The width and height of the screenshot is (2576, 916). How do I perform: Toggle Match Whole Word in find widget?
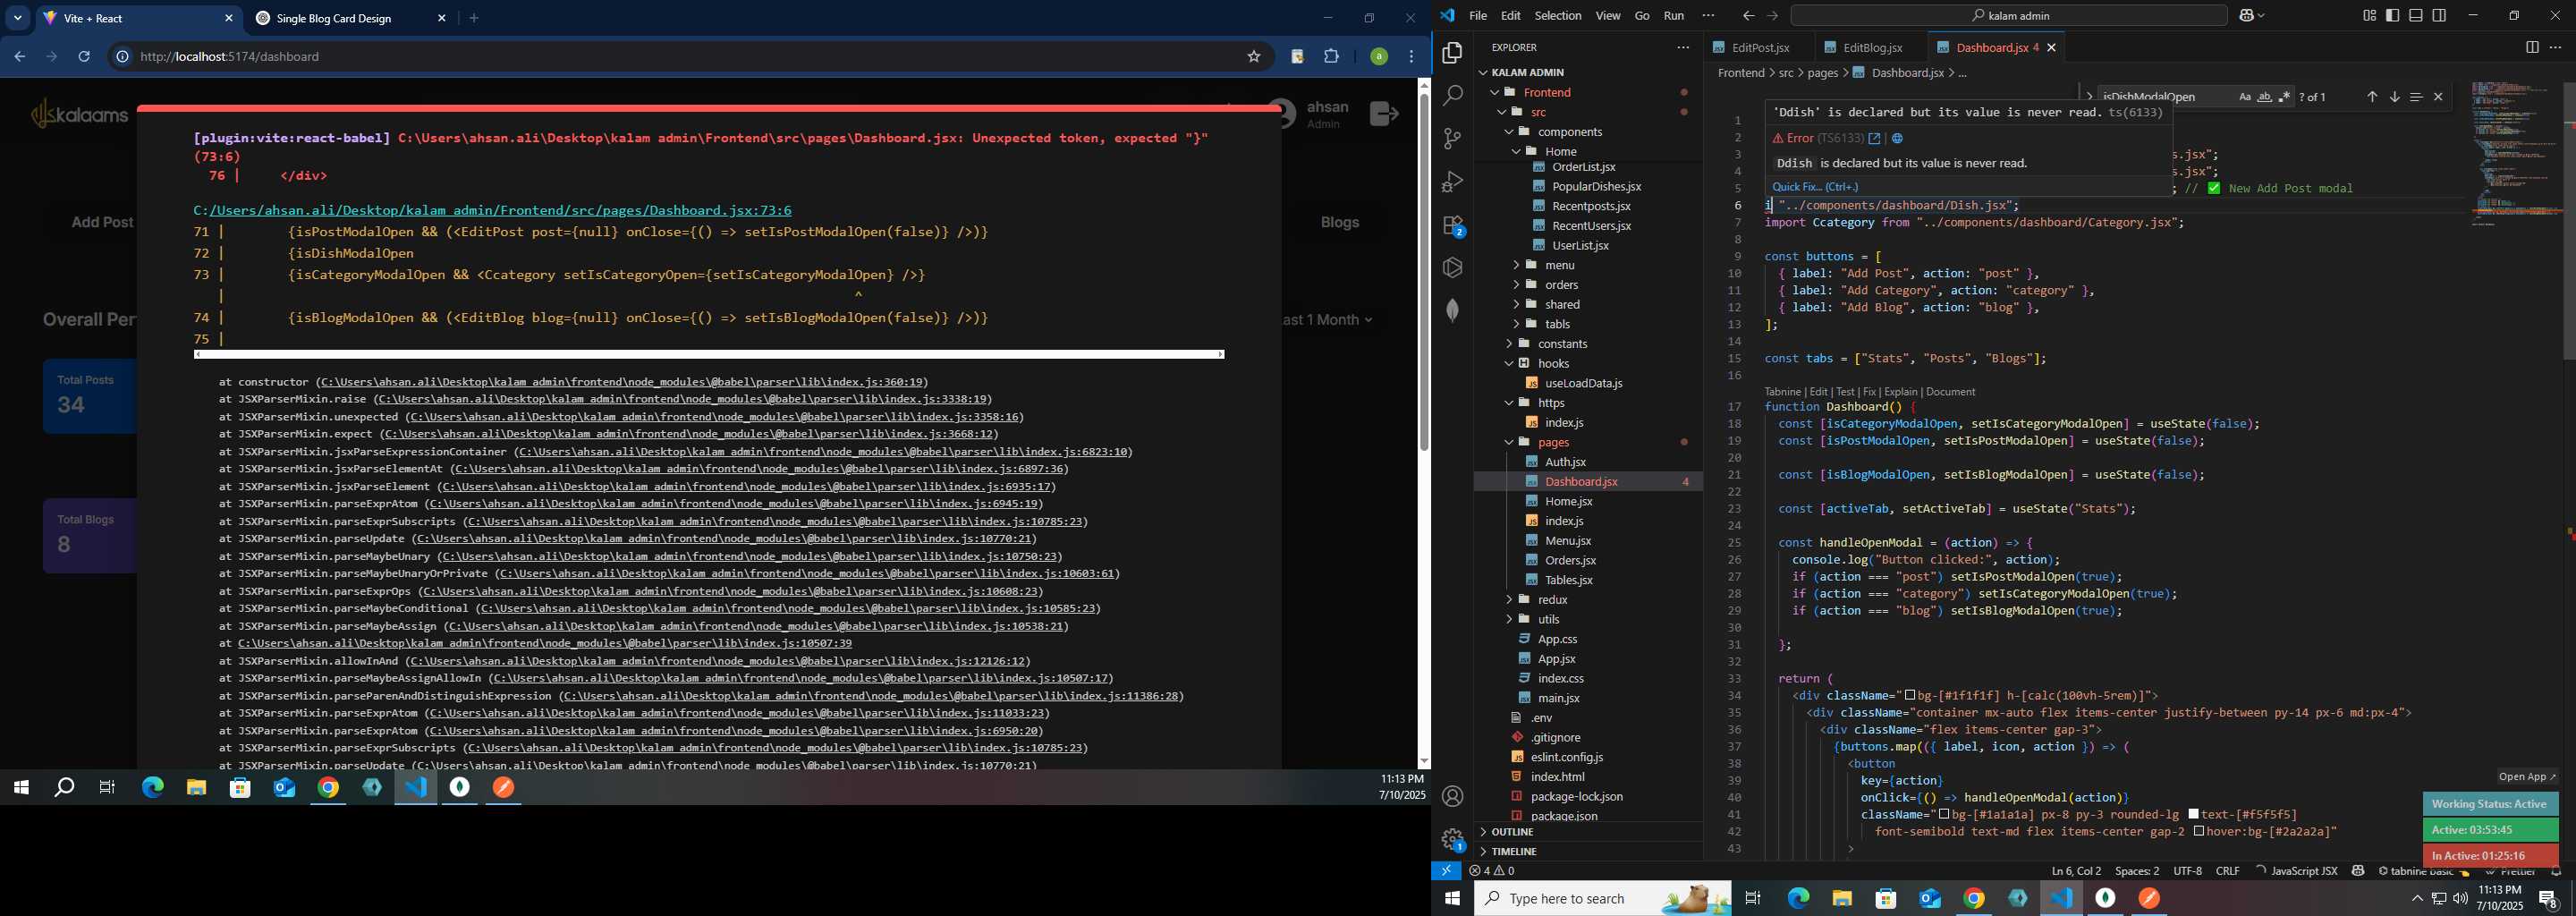click(x=2265, y=97)
